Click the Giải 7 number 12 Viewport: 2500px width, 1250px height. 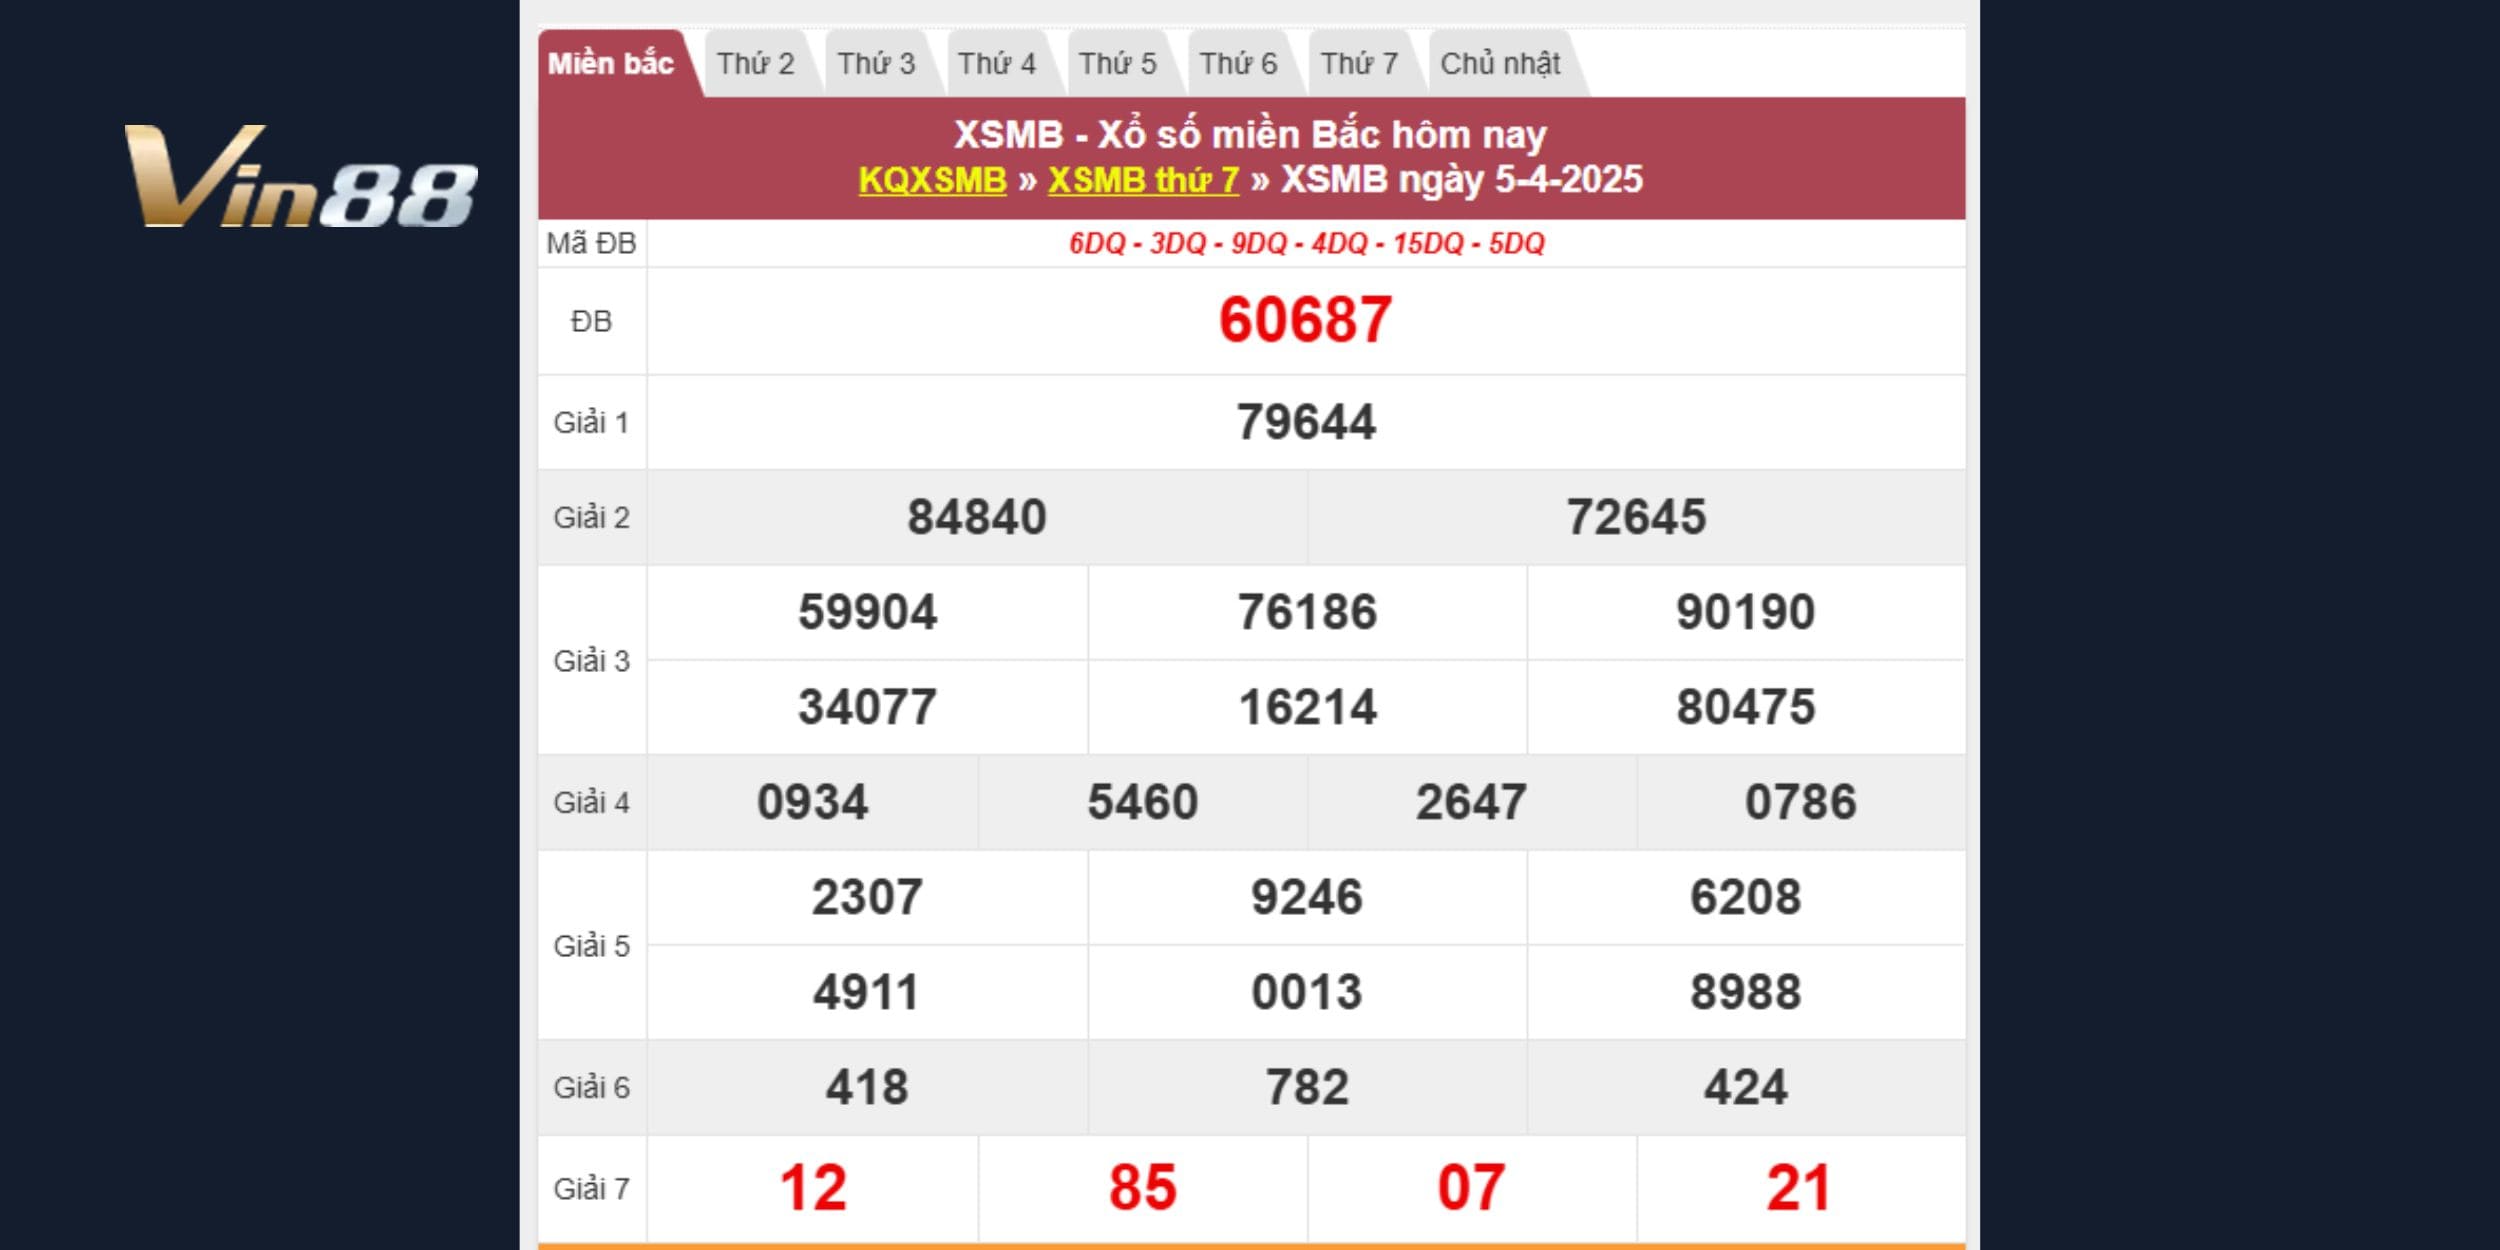(813, 1188)
